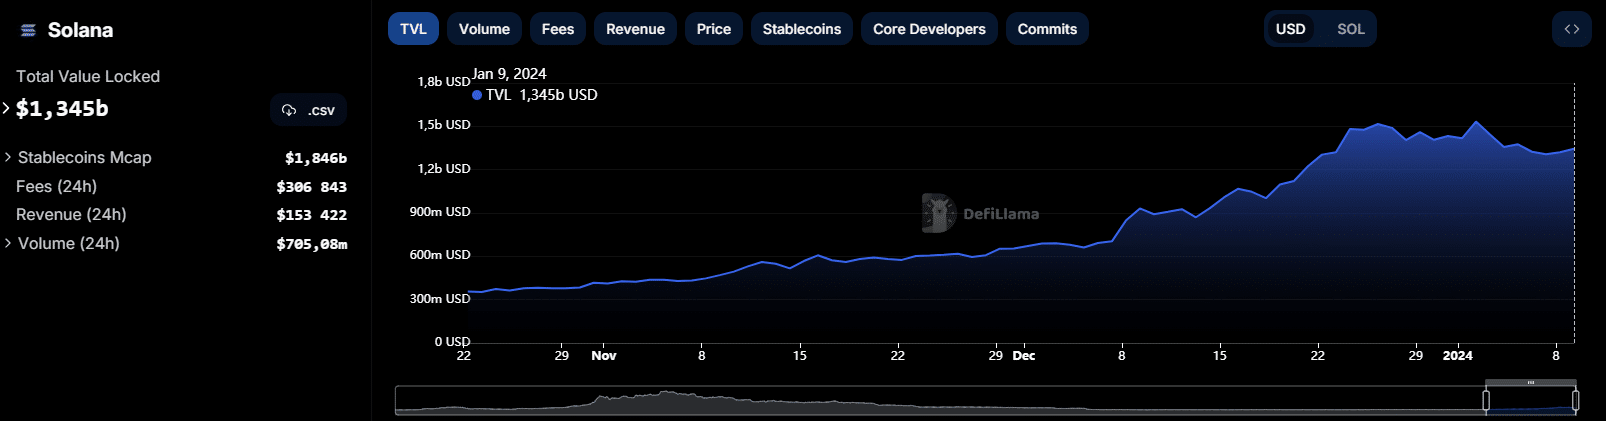Click the right handle of range slider
This screenshot has width=1606, height=421.
pos(1575,401)
